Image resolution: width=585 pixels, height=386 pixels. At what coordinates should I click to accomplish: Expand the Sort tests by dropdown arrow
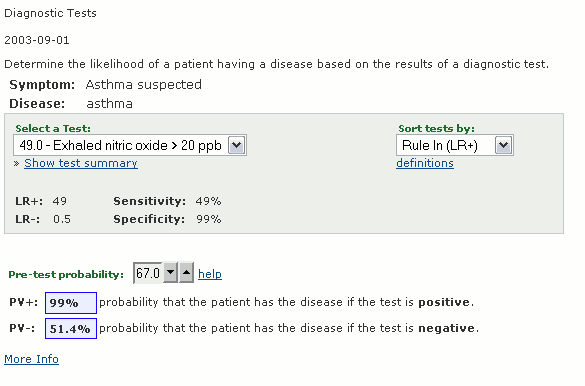503,145
